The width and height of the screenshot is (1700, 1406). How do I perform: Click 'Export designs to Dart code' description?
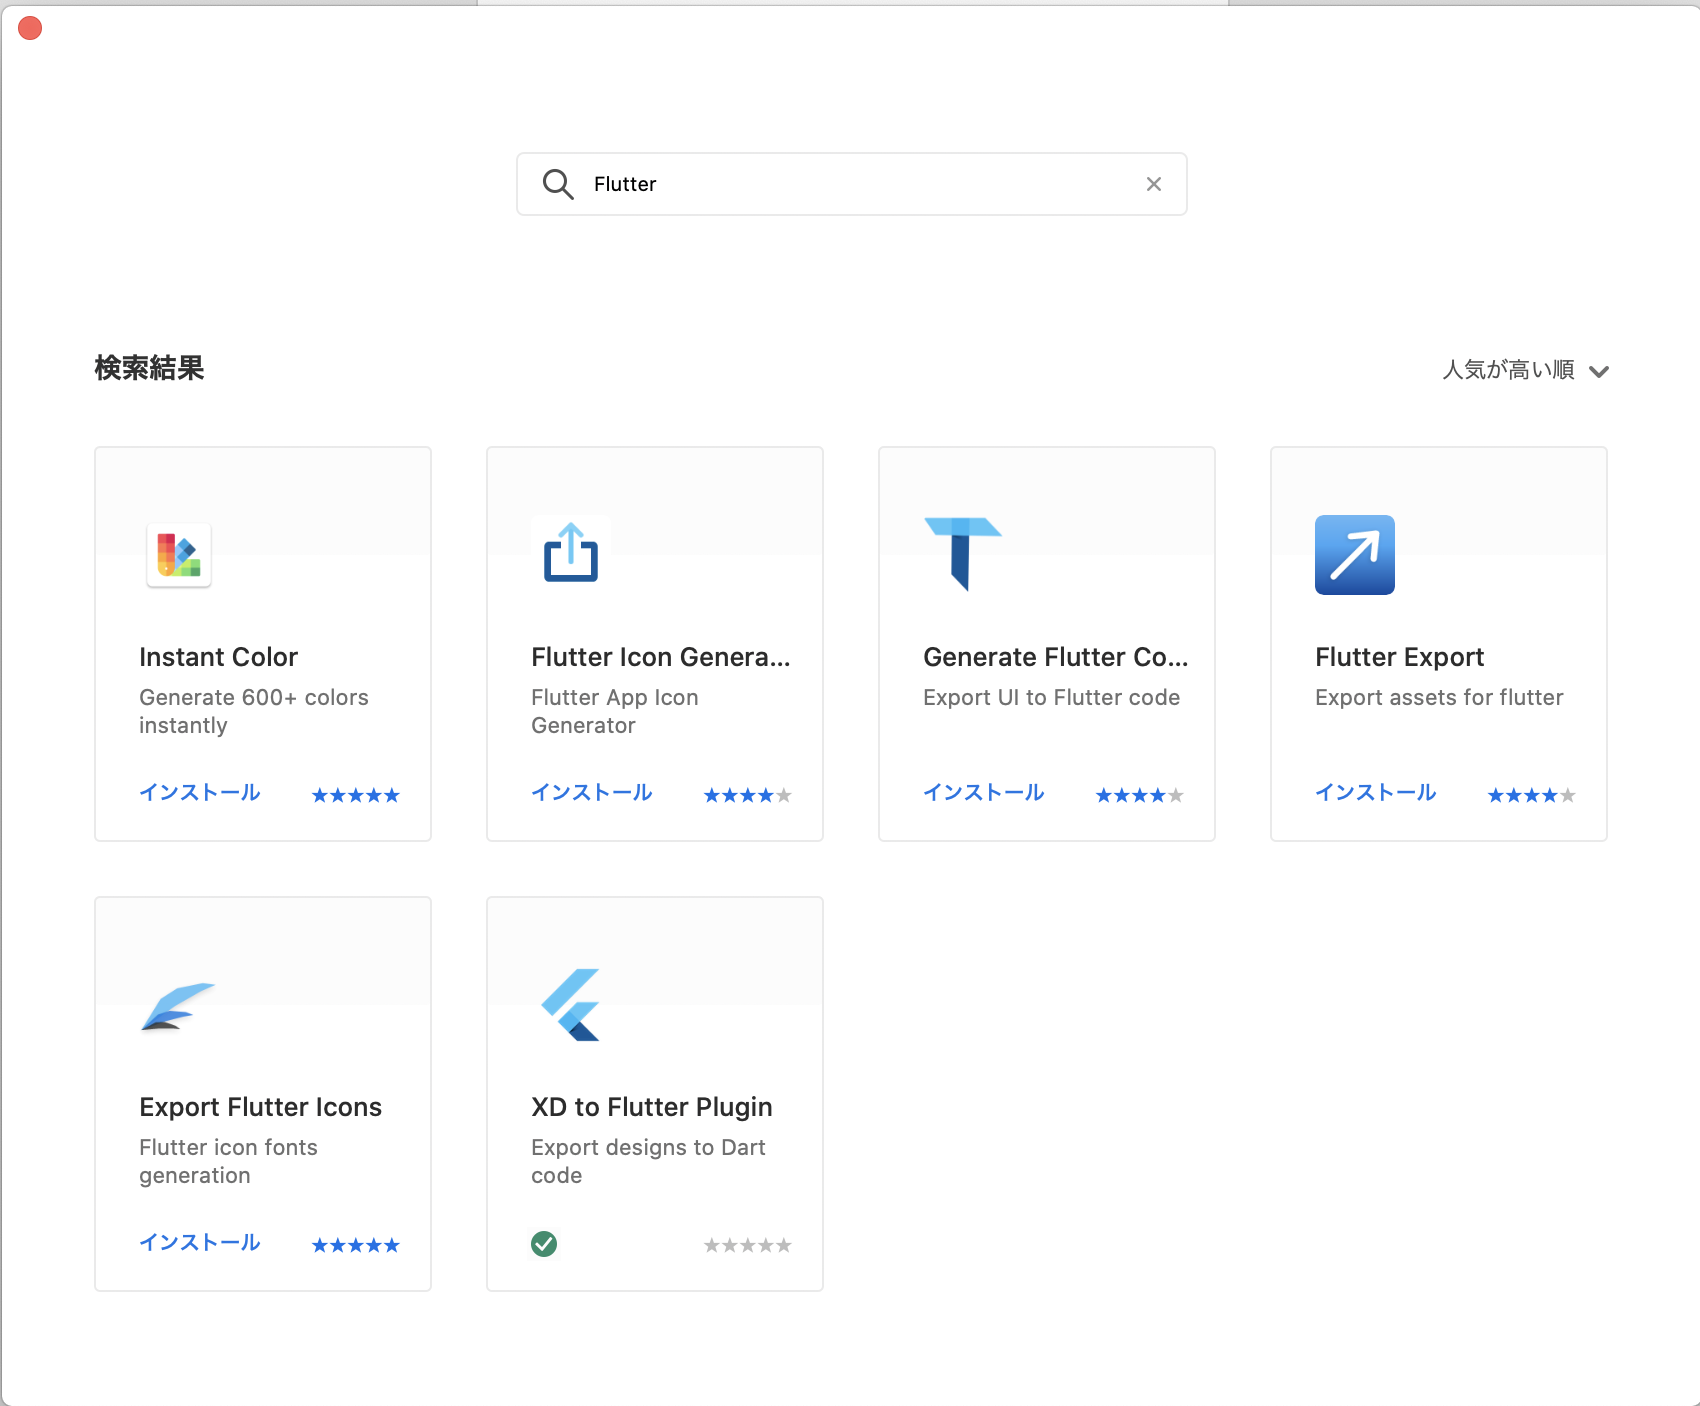[649, 1161]
